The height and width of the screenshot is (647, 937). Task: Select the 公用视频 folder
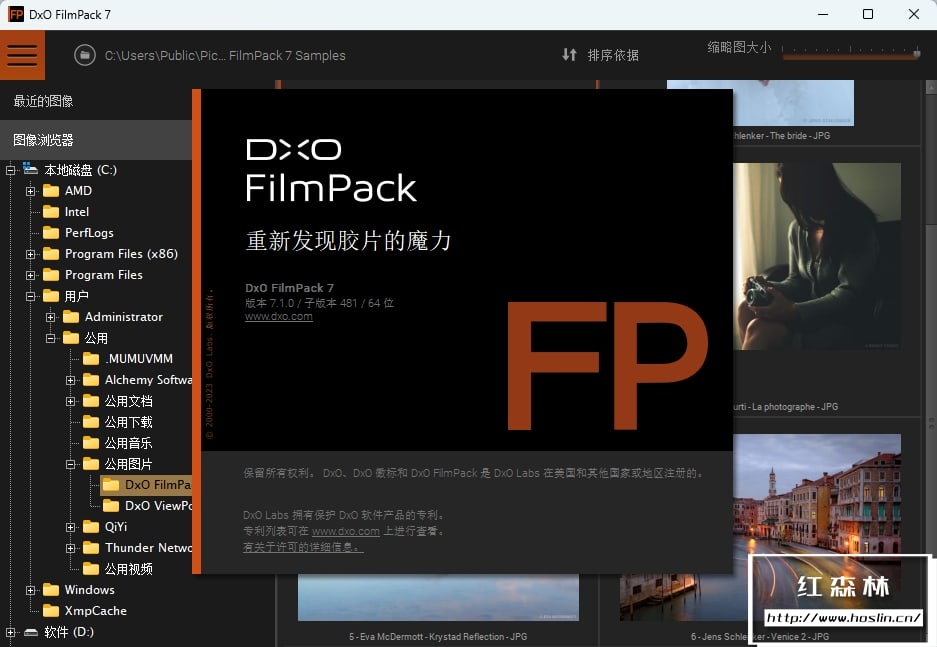click(x=128, y=569)
